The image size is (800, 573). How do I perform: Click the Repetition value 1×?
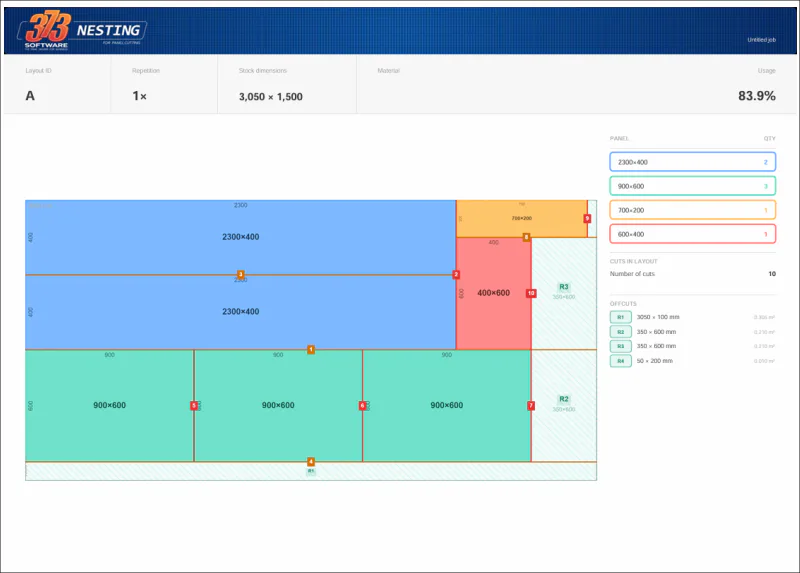[x=139, y=96]
